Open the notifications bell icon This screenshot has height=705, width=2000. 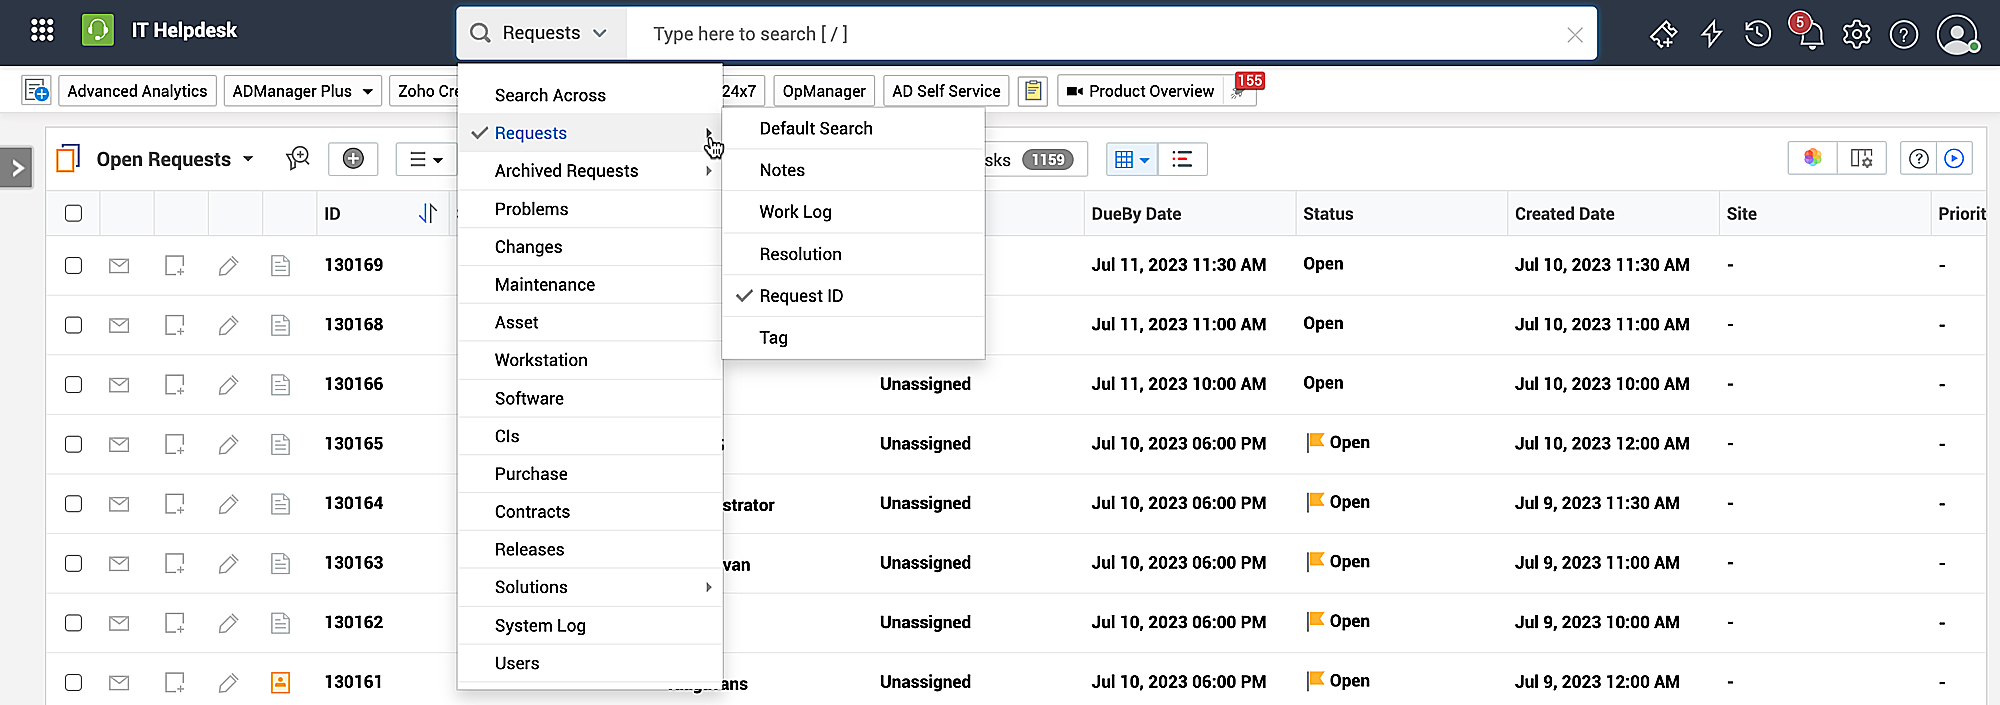point(1810,34)
